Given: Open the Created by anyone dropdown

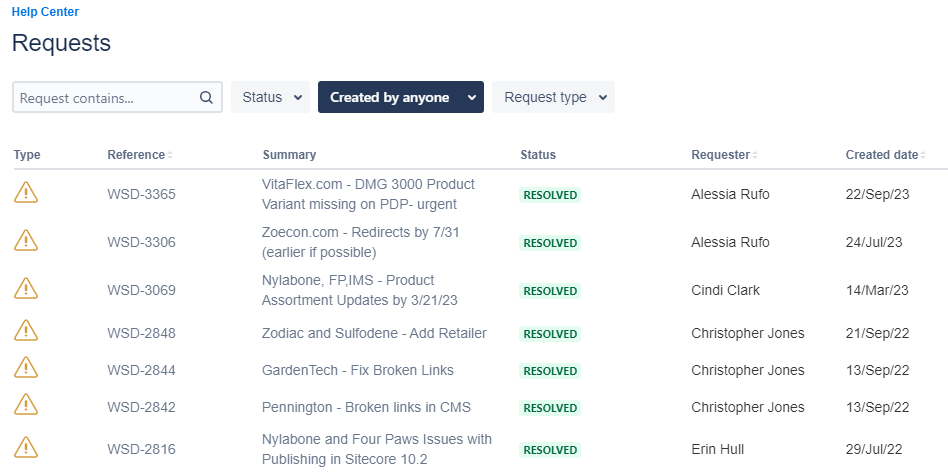Looking at the screenshot, I should click(x=401, y=97).
